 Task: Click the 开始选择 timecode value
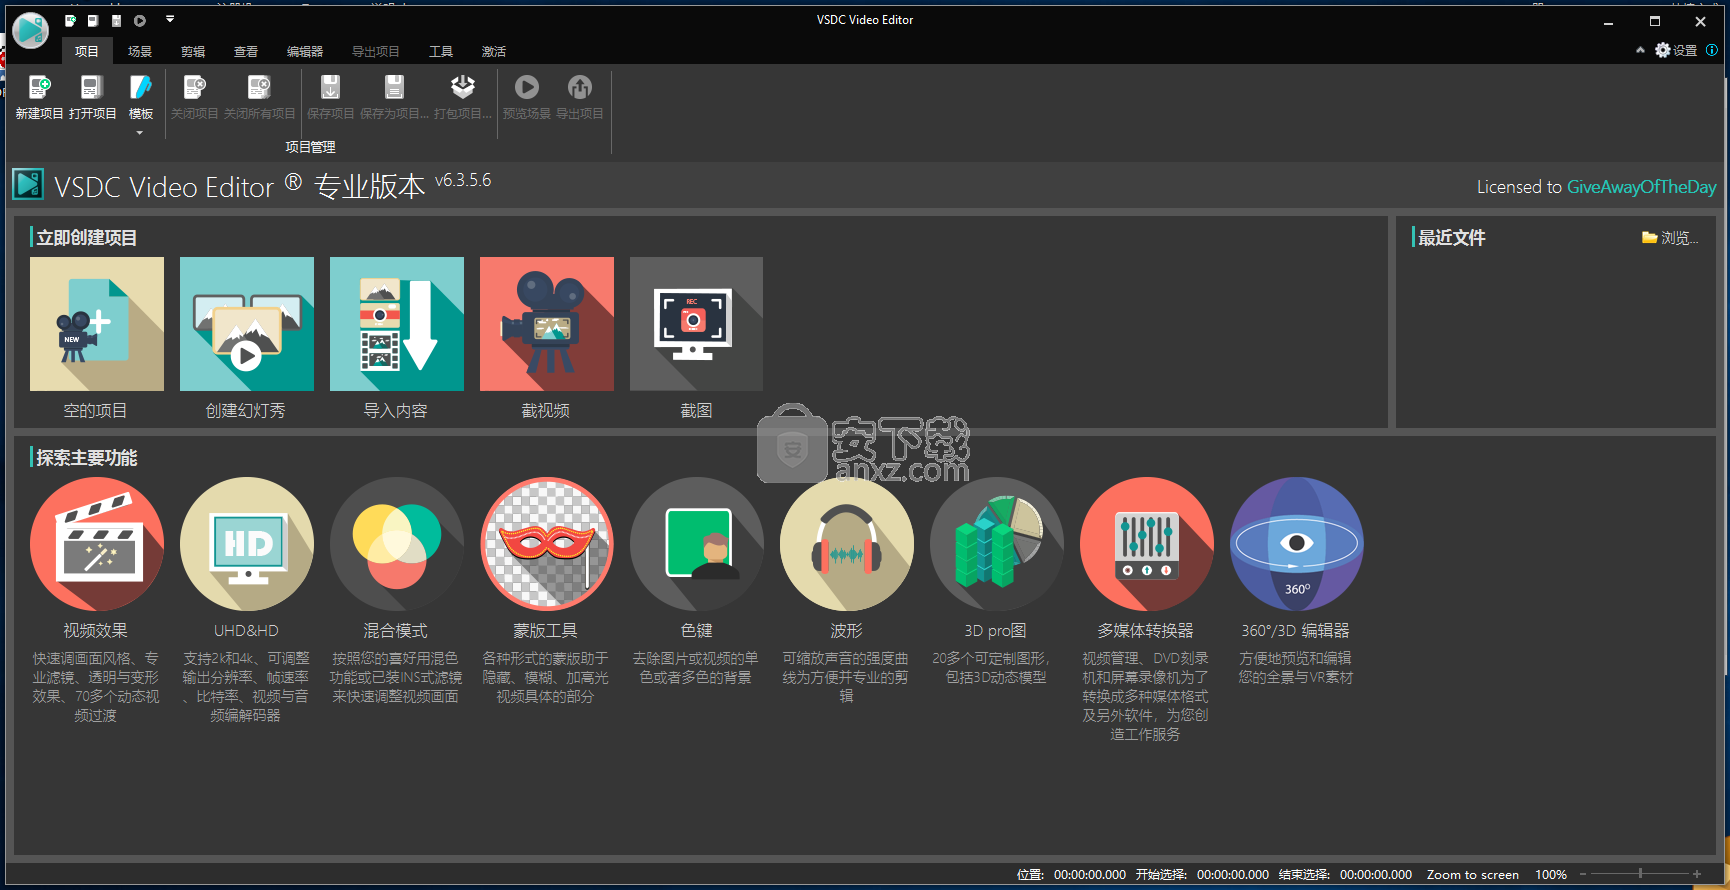click(x=1233, y=875)
